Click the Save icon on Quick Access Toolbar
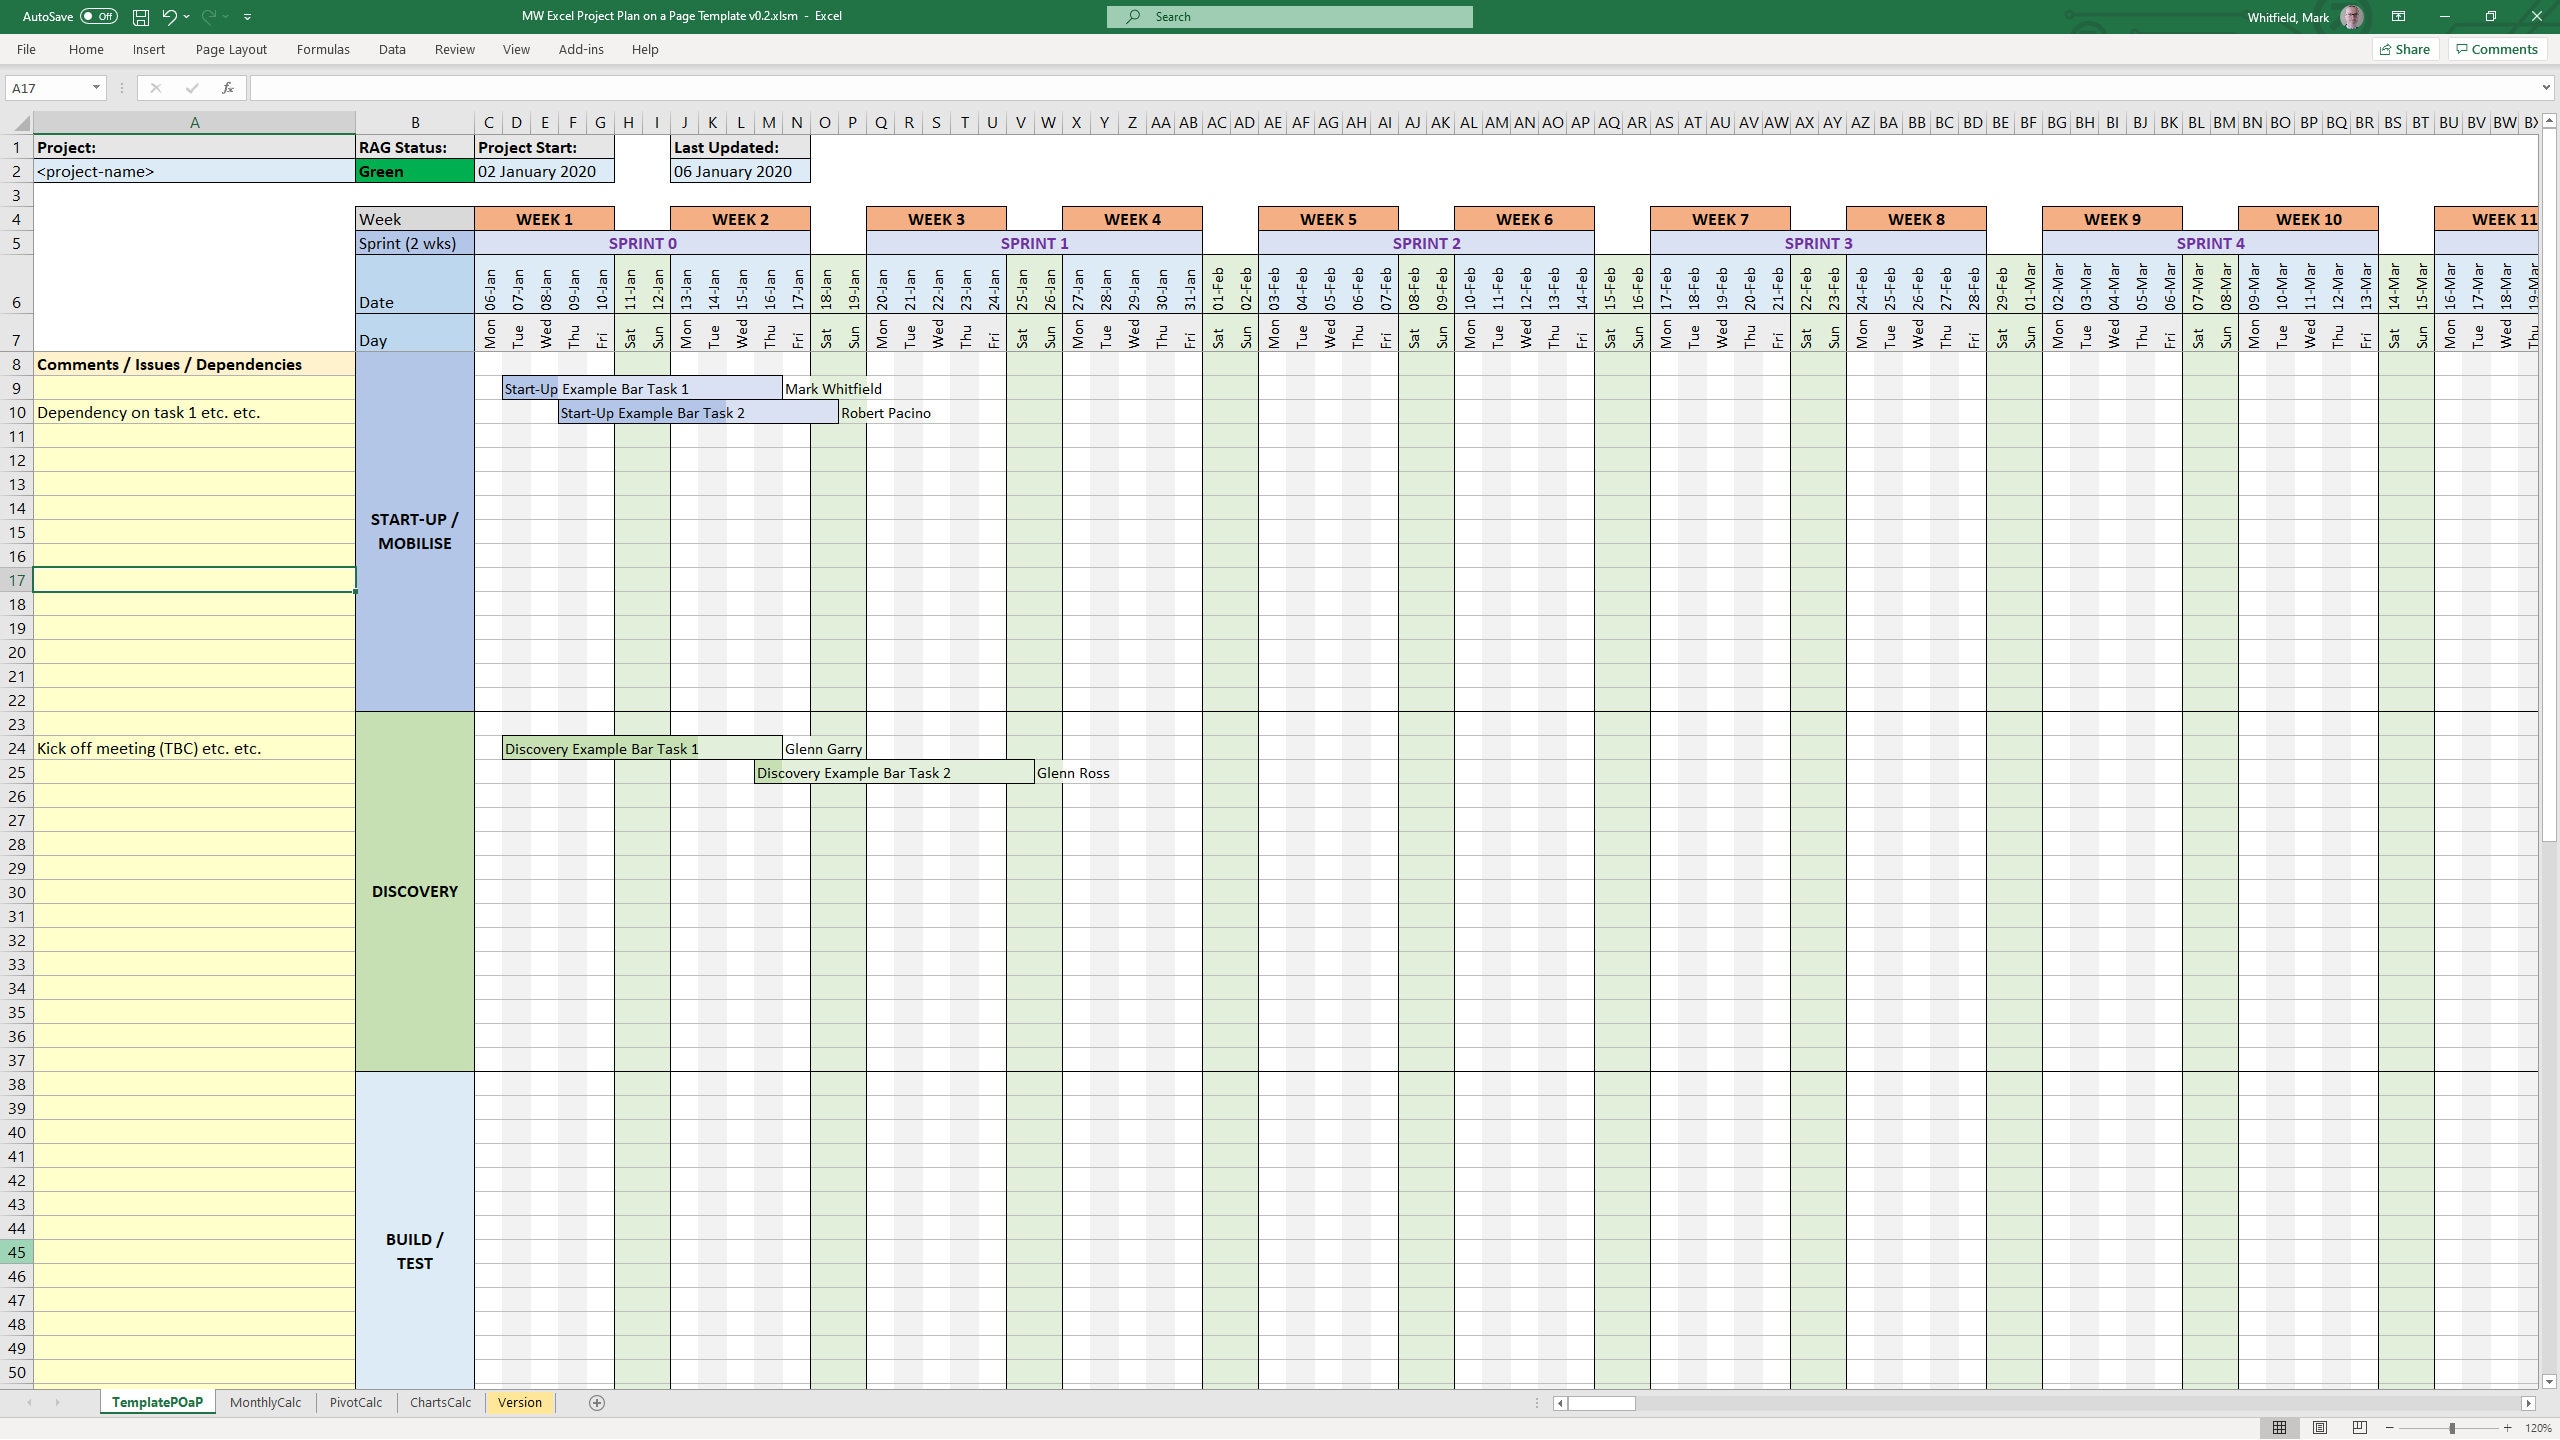 click(140, 16)
